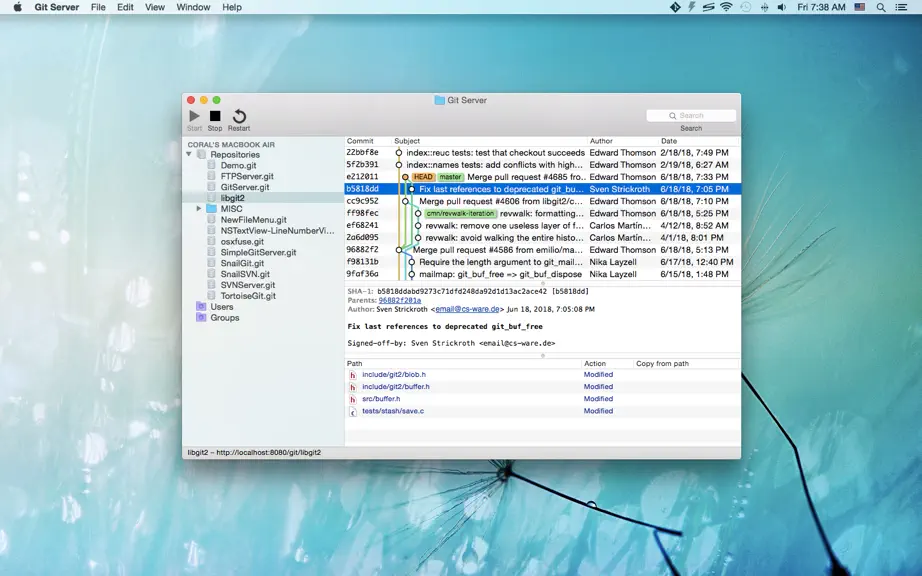Open the File menu
922x576 pixels.
(x=98, y=7)
